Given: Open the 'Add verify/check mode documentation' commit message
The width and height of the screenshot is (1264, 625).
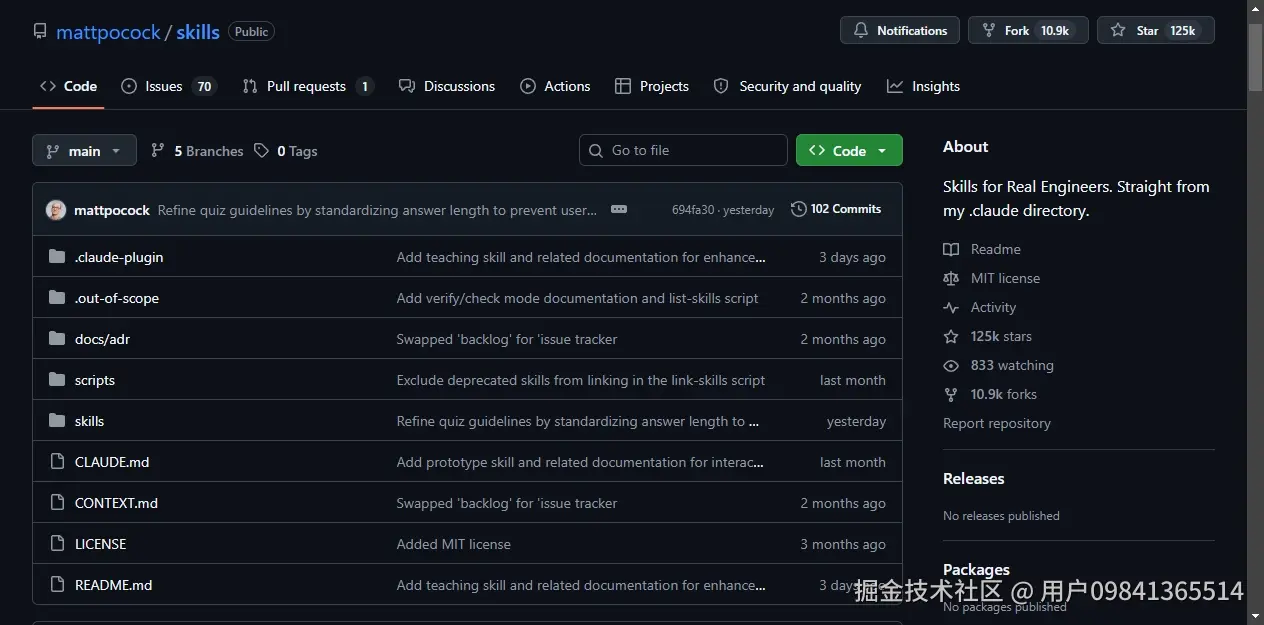Looking at the screenshot, I should (x=577, y=298).
